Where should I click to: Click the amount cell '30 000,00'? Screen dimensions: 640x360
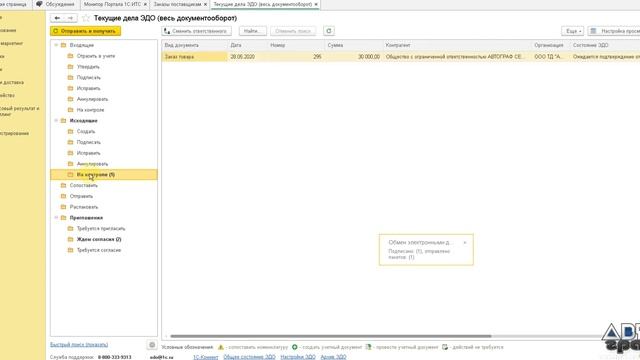coord(353,57)
